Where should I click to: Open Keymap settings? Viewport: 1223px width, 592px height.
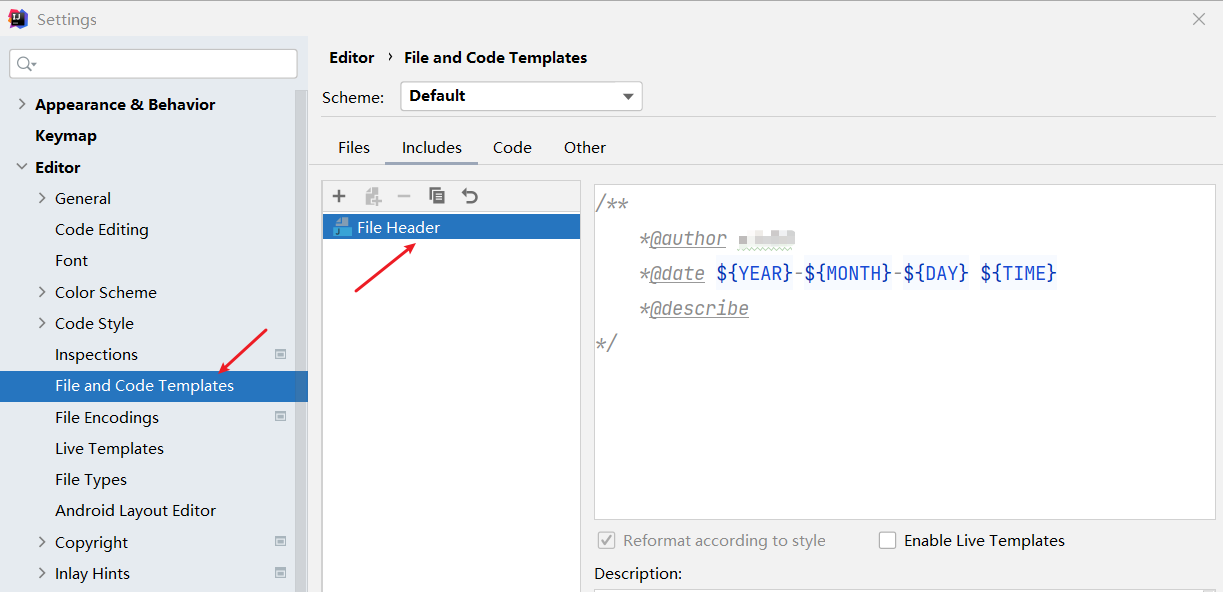66,135
